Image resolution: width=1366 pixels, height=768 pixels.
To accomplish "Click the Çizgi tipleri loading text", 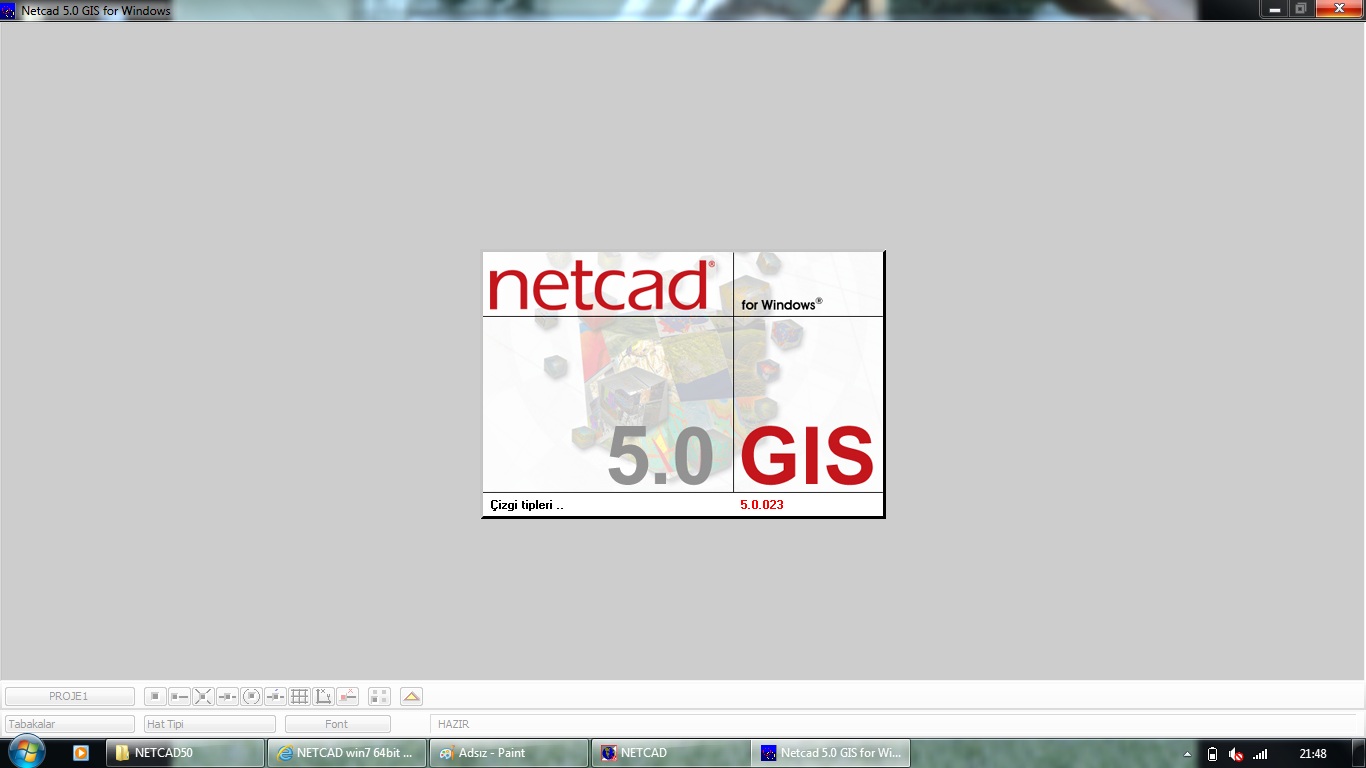I will pyautogui.click(x=527, y=505).
